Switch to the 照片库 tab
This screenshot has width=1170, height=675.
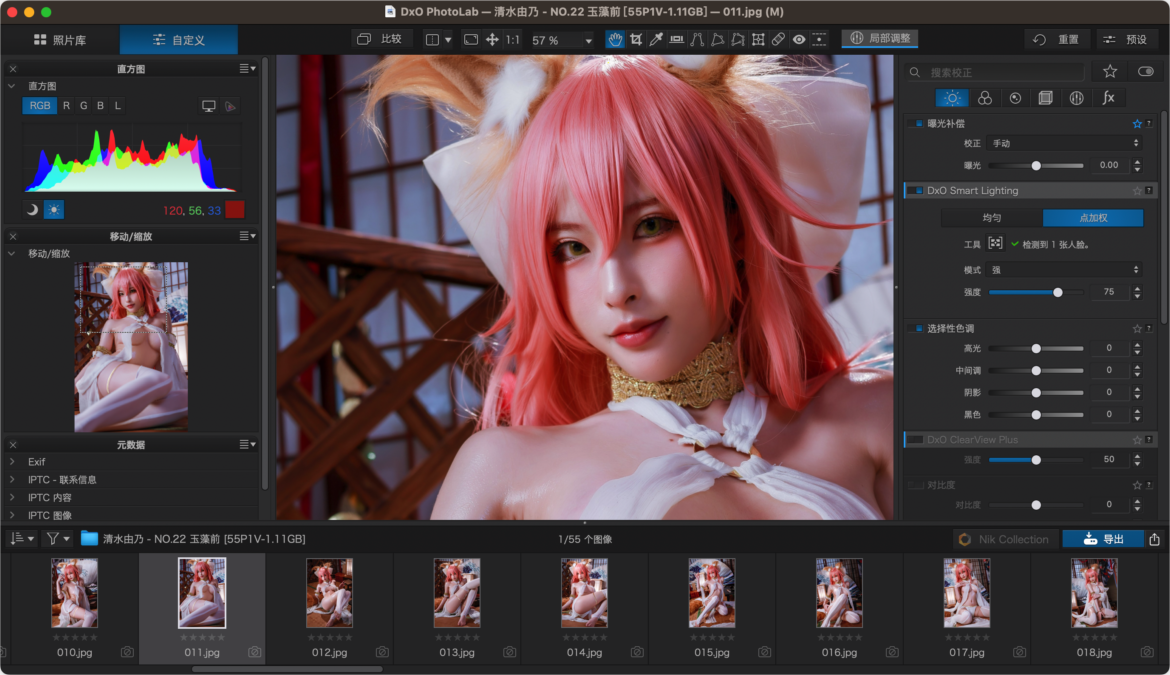[60, 40]
